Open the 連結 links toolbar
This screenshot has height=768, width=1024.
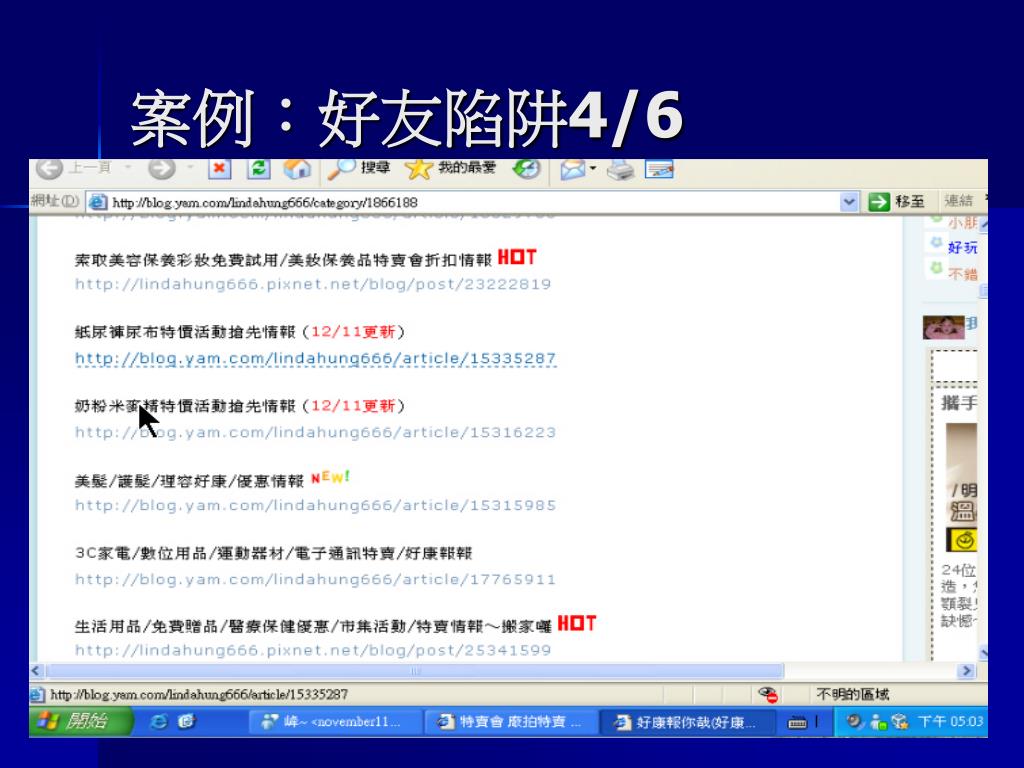click(x=958, y=201)
